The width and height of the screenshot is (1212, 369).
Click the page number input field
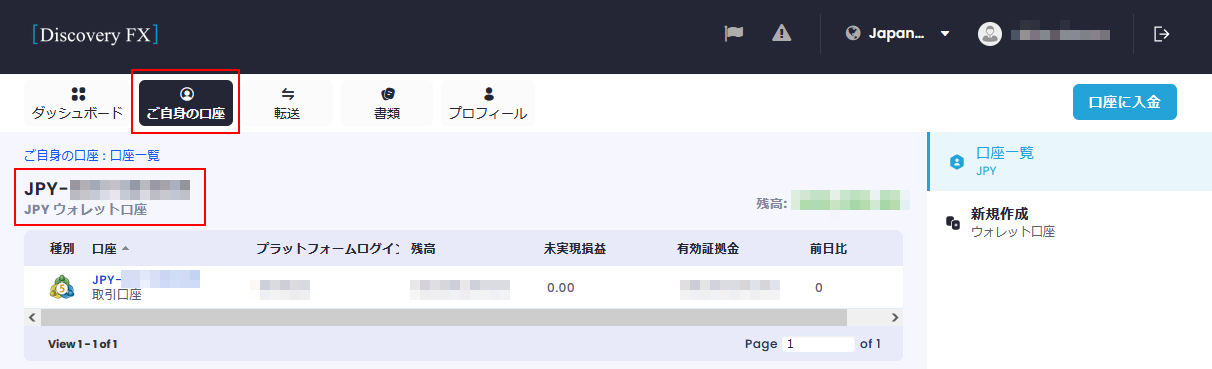pos(819,344)
